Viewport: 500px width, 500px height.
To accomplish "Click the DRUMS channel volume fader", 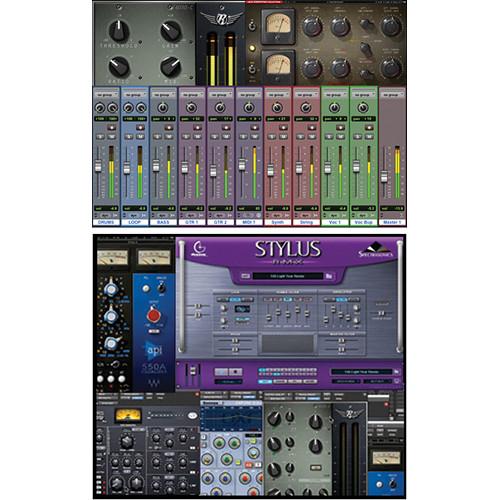I will [x=98, y=166].
